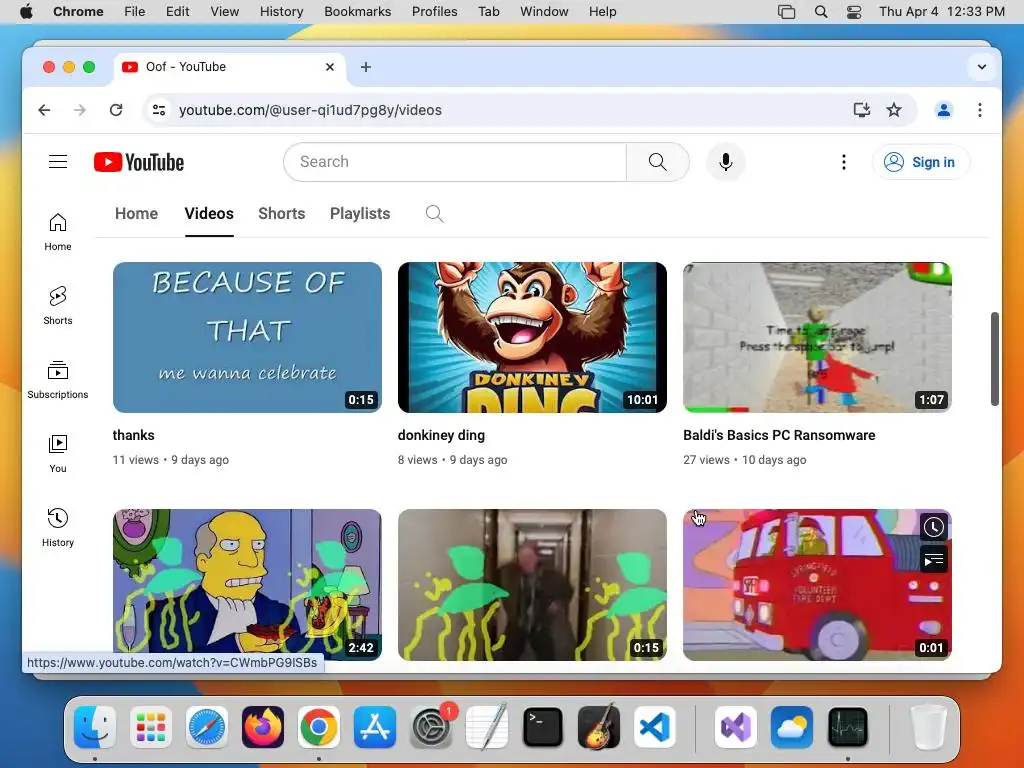Open the View menu

click(224, 12)
